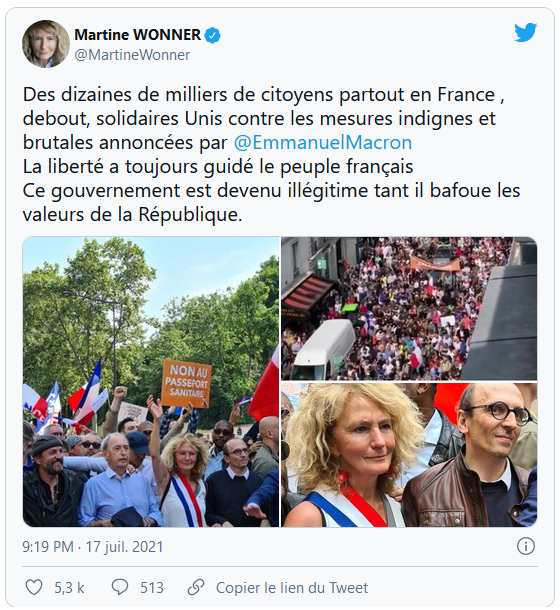Click the heart like icon
The image size is (560, 610).
point(34,587)
